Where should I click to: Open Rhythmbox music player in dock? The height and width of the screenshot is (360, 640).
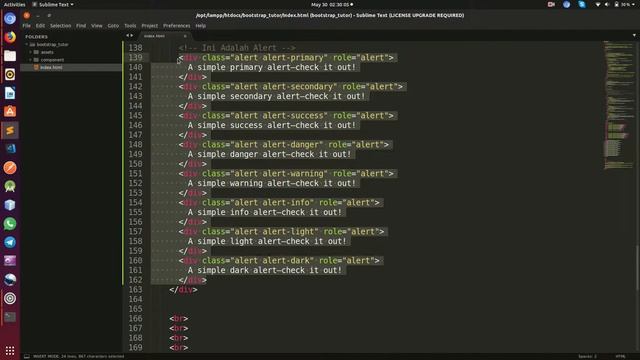pos(10,74)
